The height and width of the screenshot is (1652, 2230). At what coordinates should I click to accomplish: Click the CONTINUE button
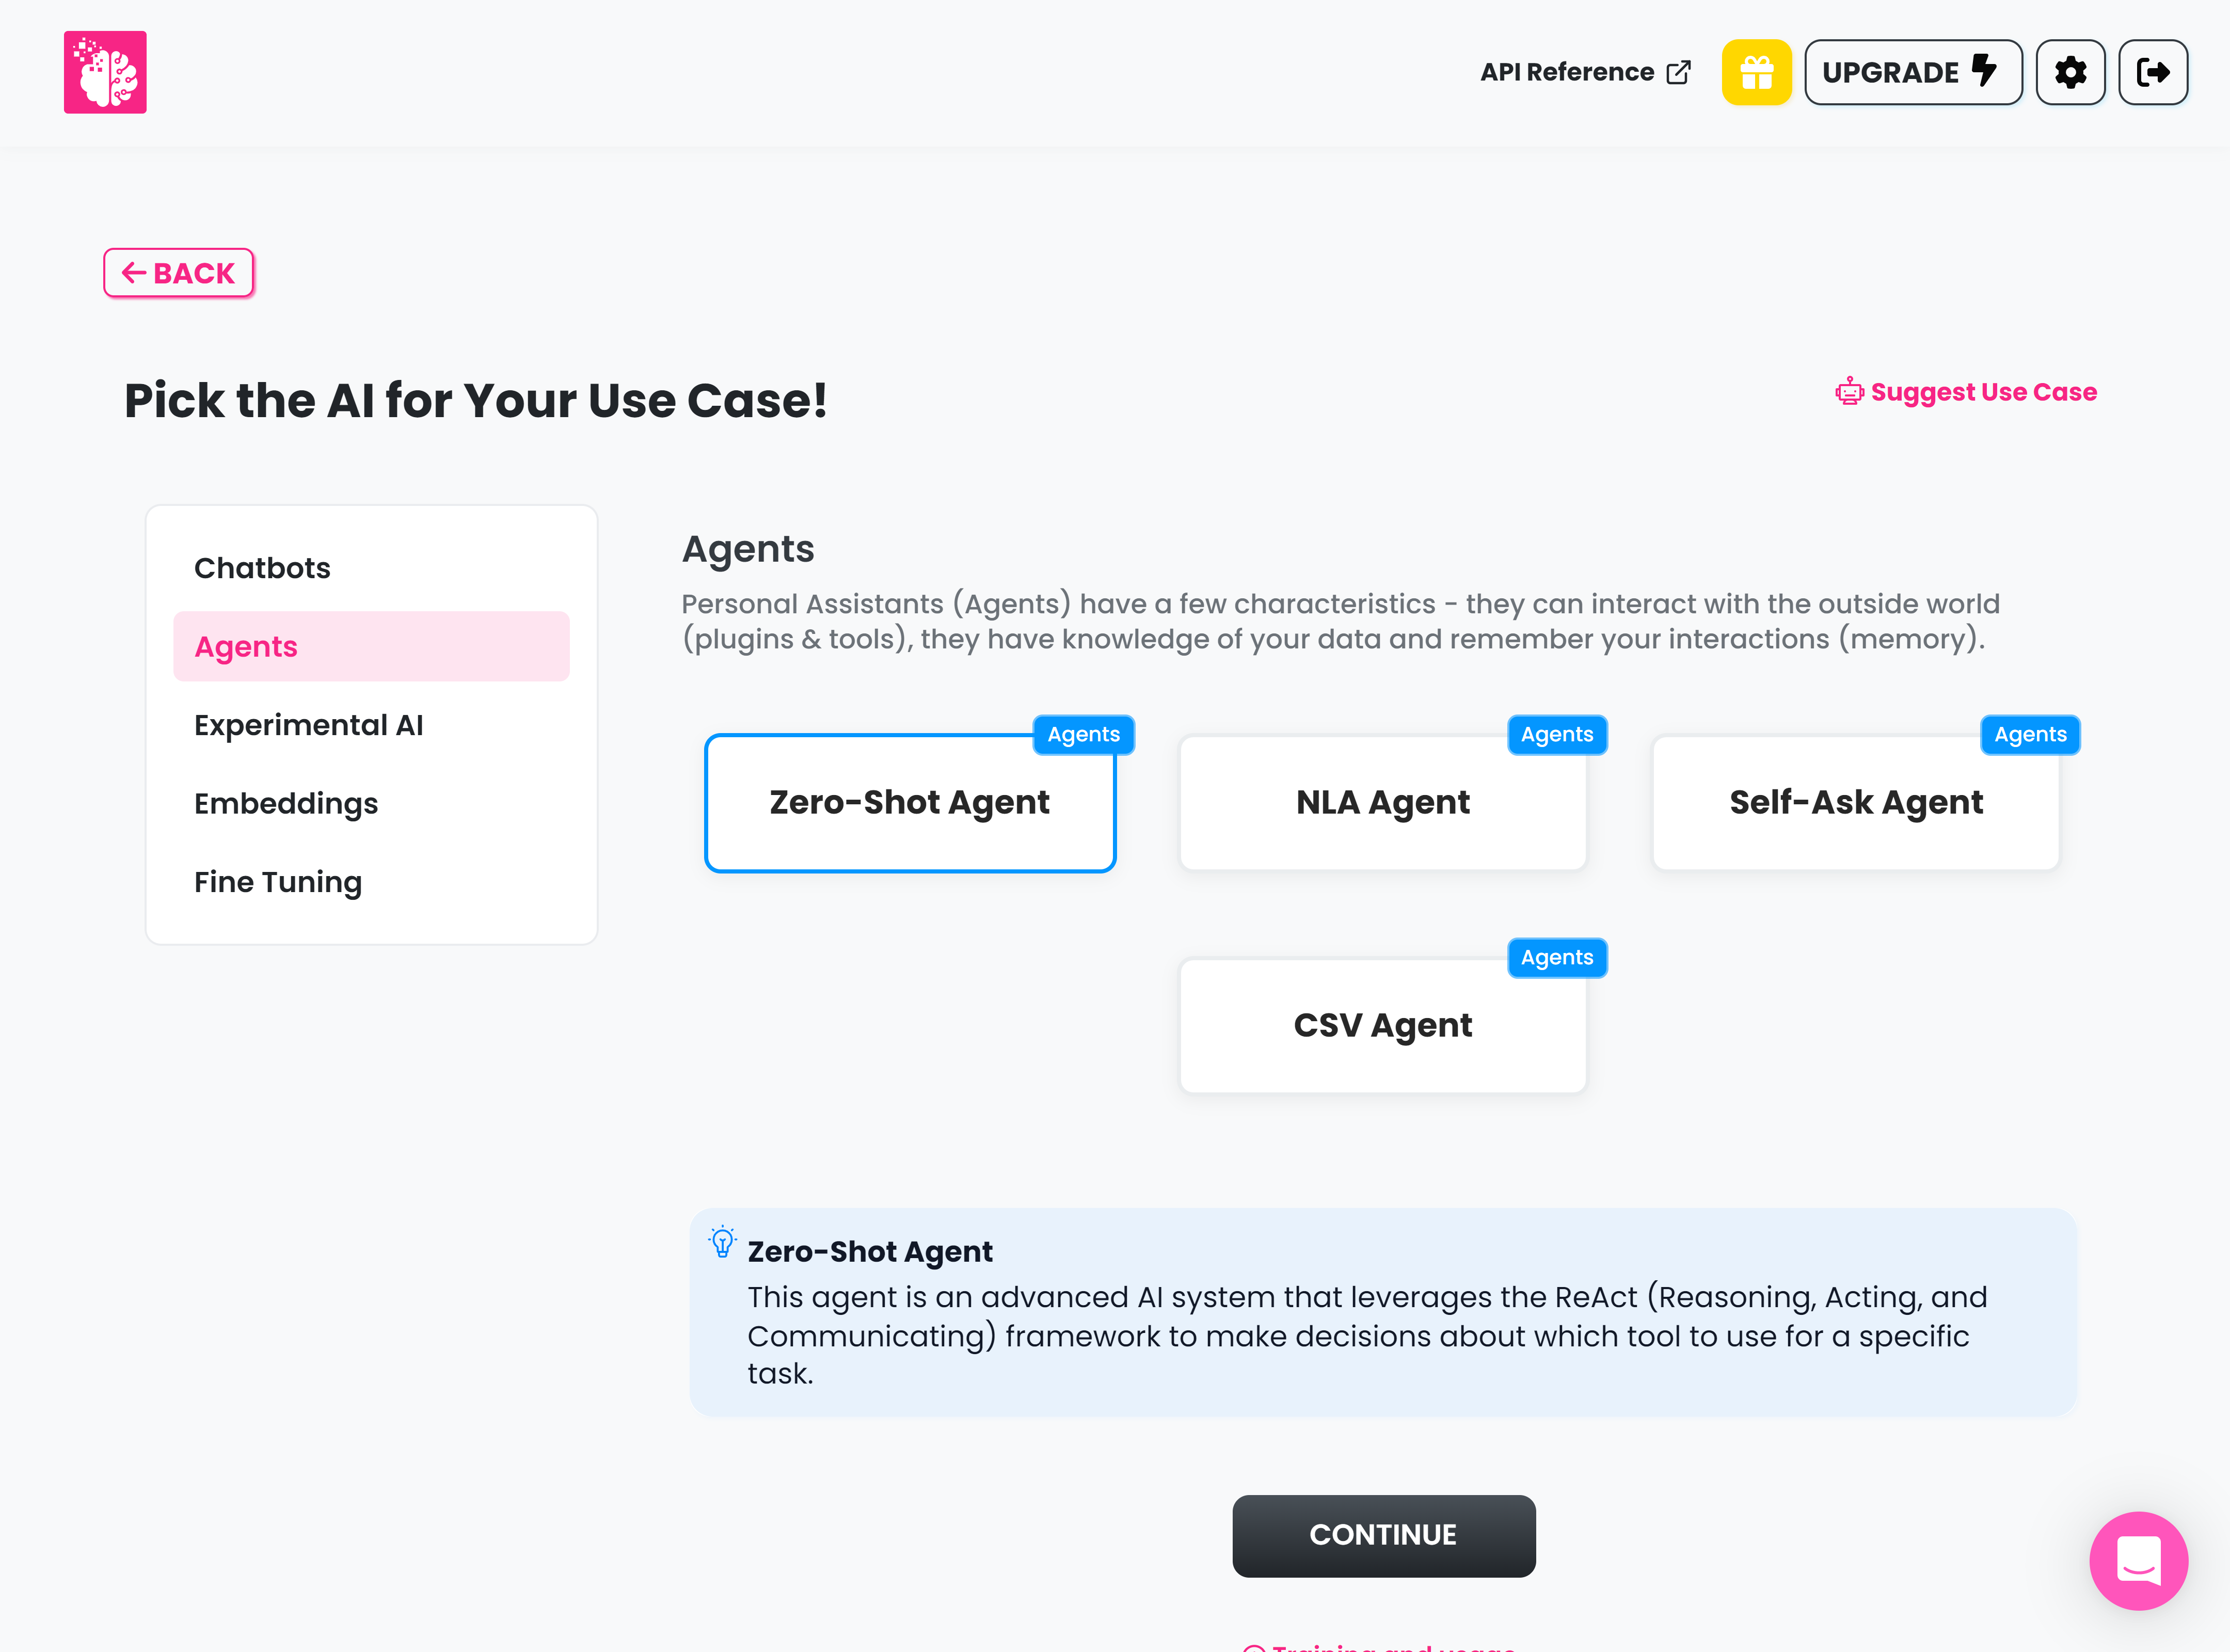1384,1536
